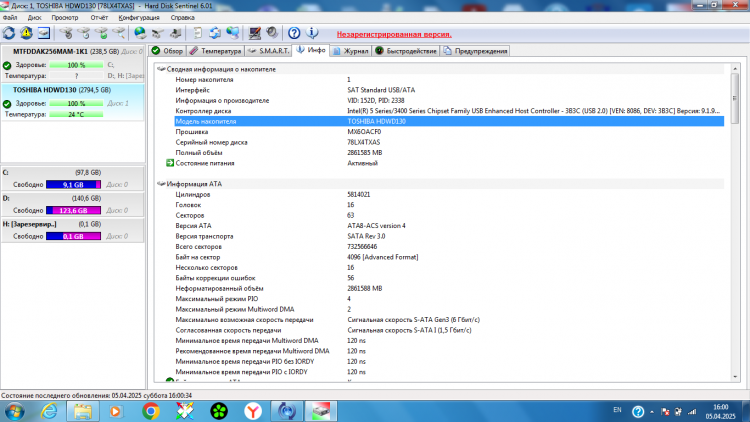Select the C: partition header

coord(73,173)
